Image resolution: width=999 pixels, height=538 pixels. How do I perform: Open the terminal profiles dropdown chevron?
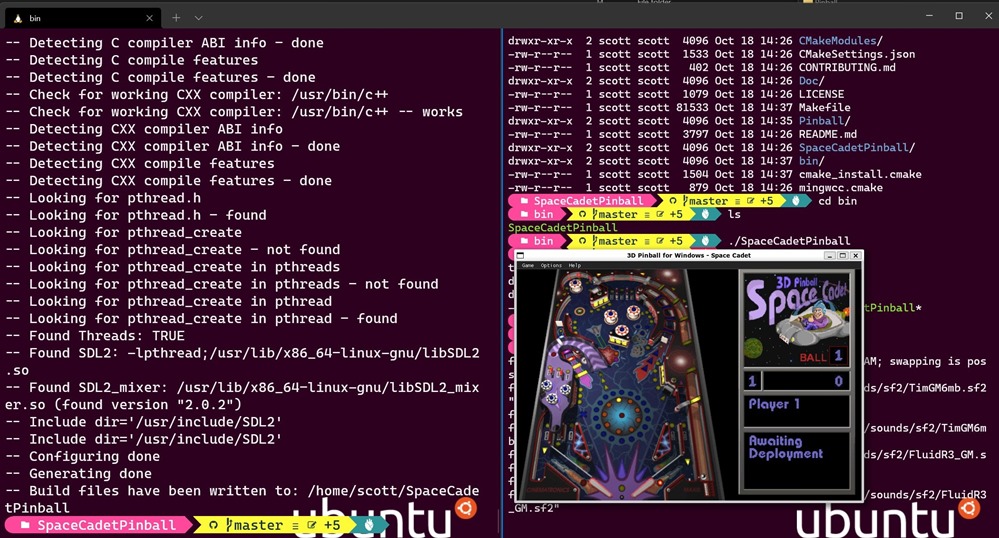(198, 18)
